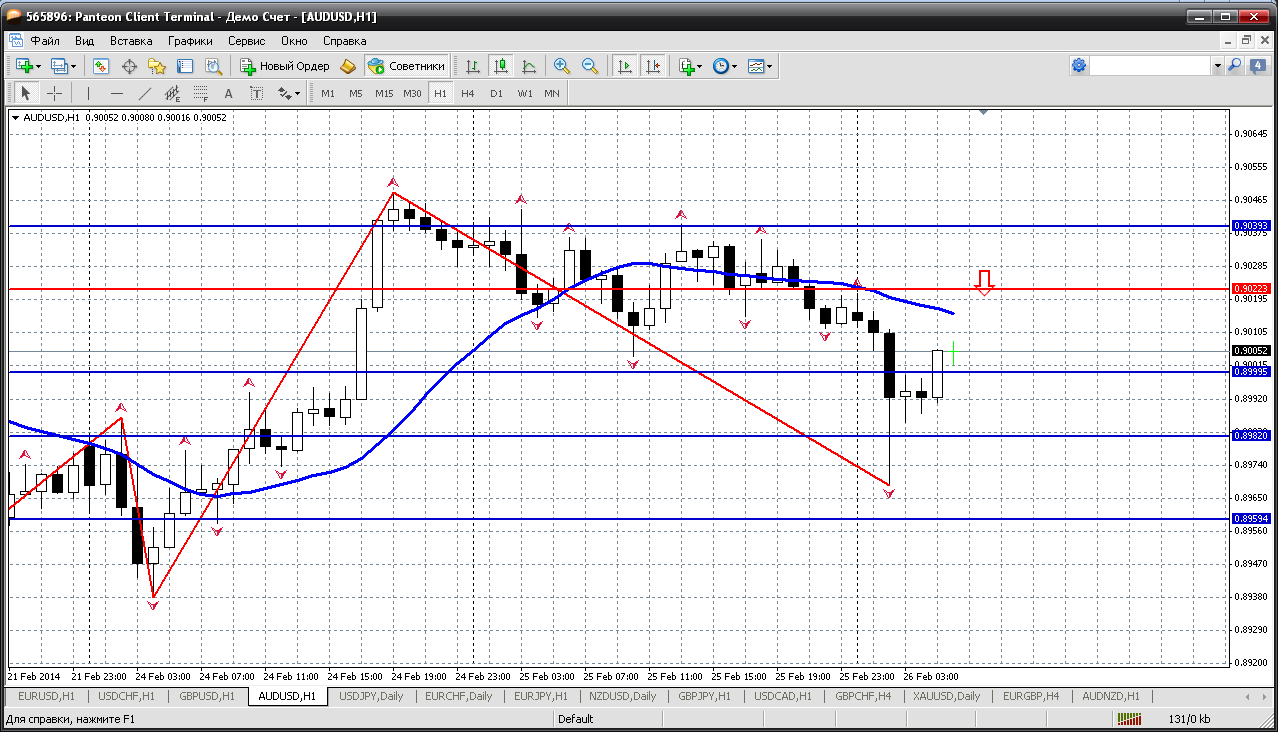Open the Окно menu
Screen dimensions: 1278x732
pyautogui.click(x=294, y=41)
